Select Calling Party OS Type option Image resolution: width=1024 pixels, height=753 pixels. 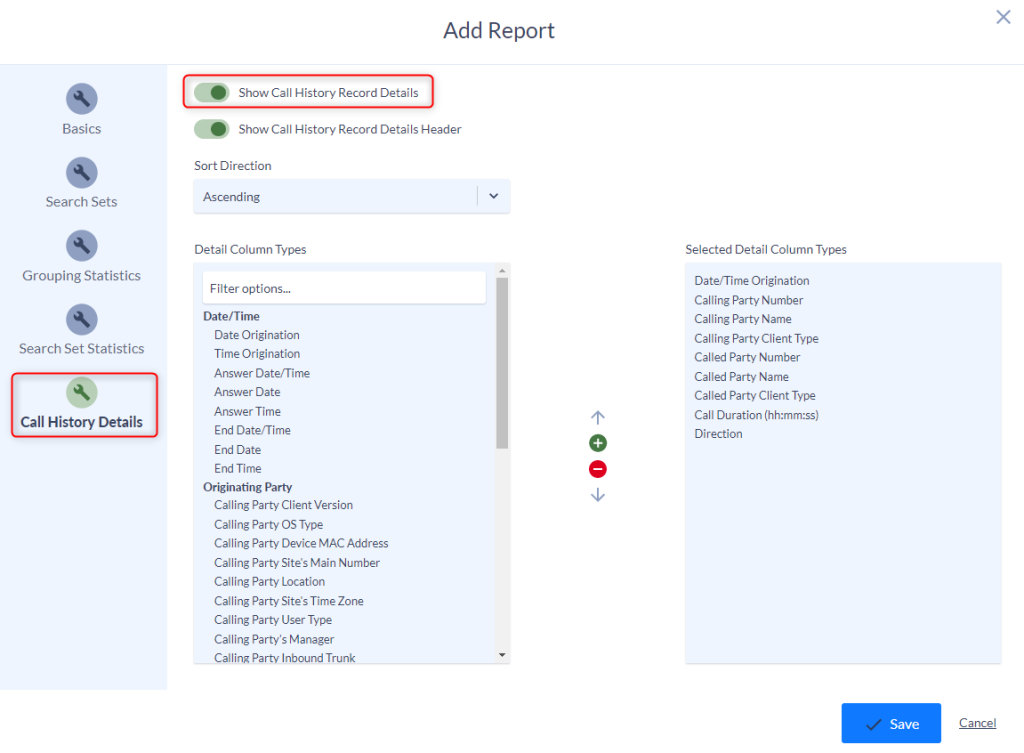268,524
